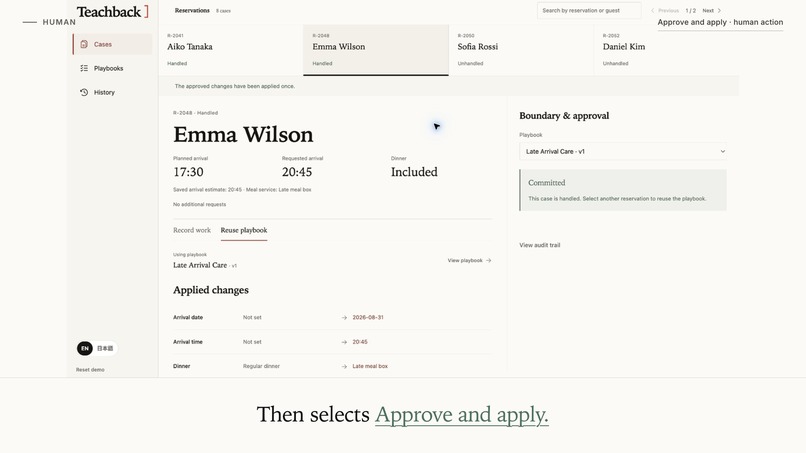806x453 pixels.
Task: Click the new arrival date 2026-08-31
Action: tap(368, 318)
